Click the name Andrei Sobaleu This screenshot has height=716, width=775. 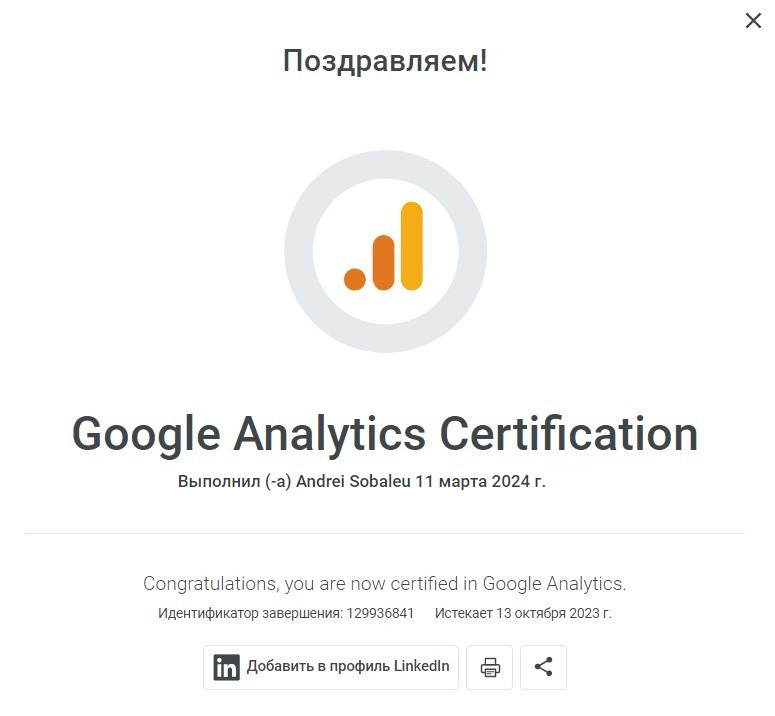pyautogui.click(x=353, y=481)
